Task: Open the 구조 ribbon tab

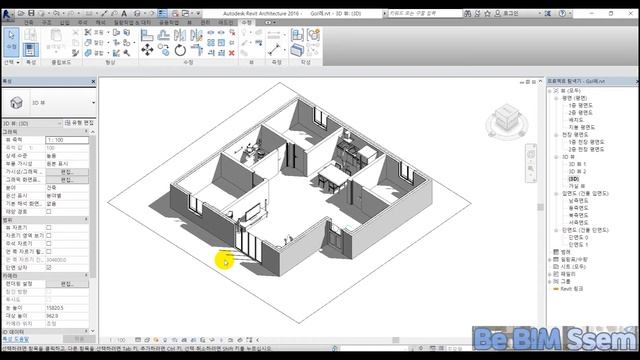Action: (x=47, y=22)
